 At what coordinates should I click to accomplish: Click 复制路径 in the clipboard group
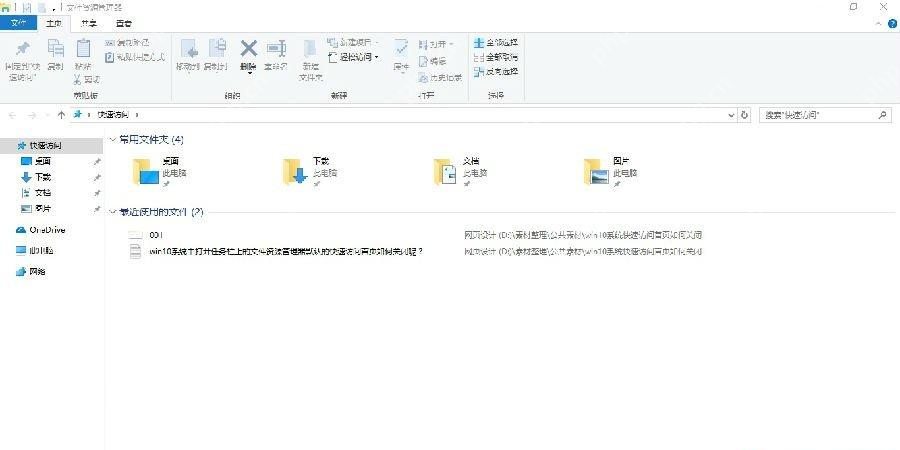(127, 42)
